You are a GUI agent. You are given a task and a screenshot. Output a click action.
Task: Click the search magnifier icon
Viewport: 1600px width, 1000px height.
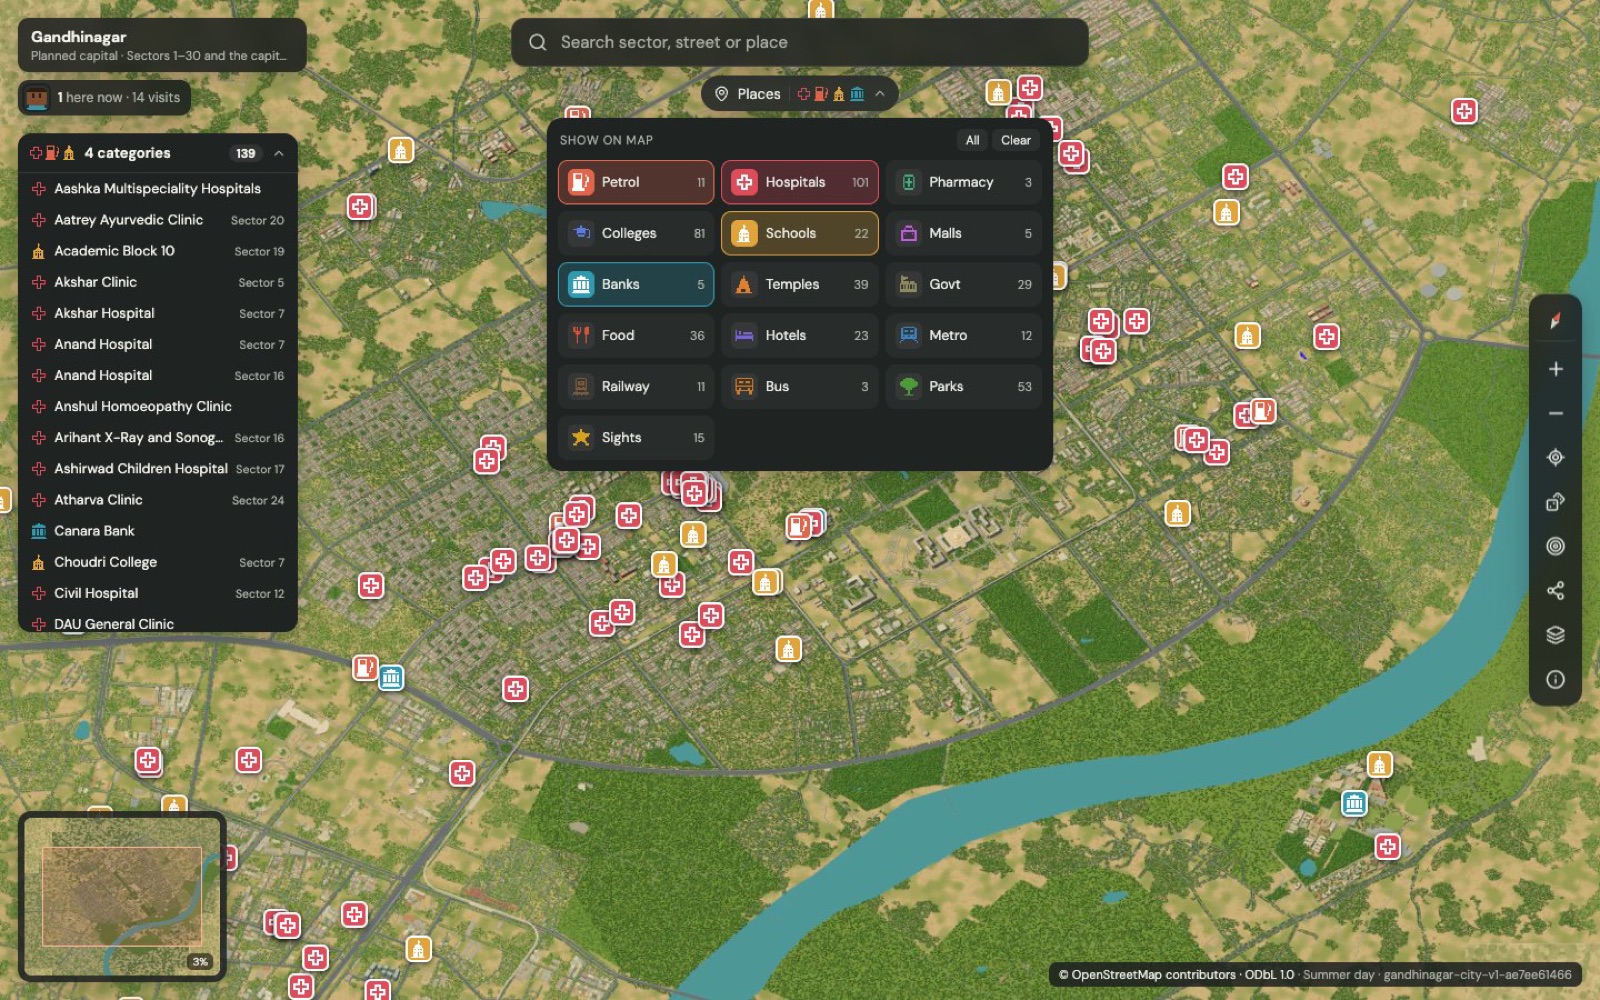[x=538, y=42]
